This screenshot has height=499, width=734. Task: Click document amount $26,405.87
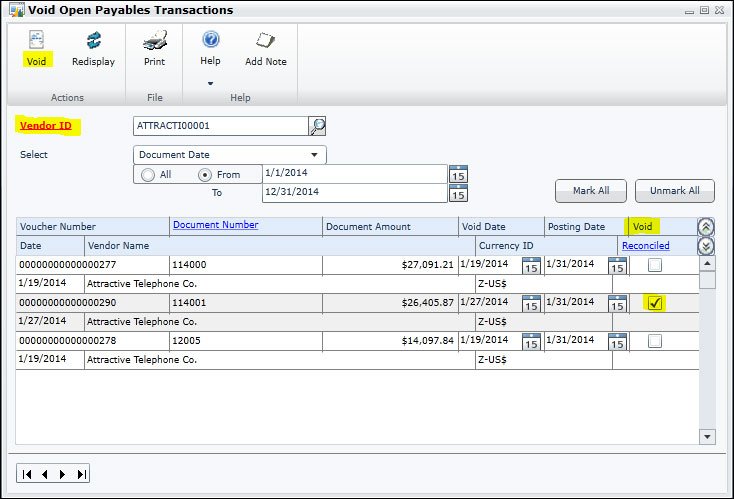[427, 302]
